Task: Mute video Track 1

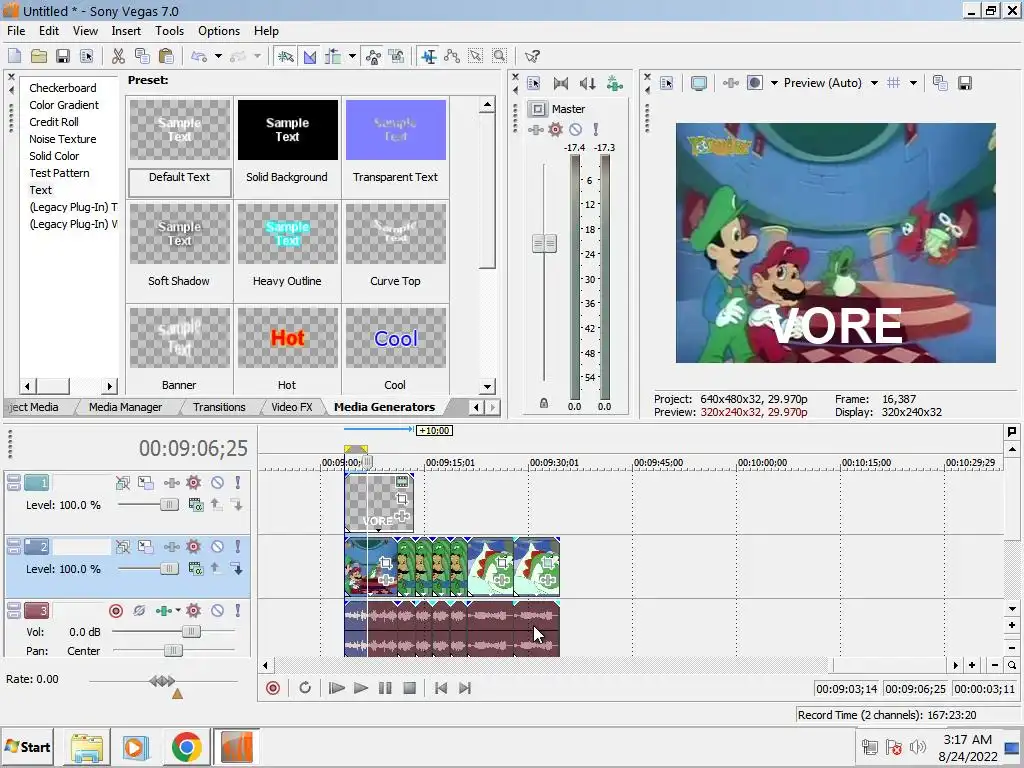Action: click(217, 483)
